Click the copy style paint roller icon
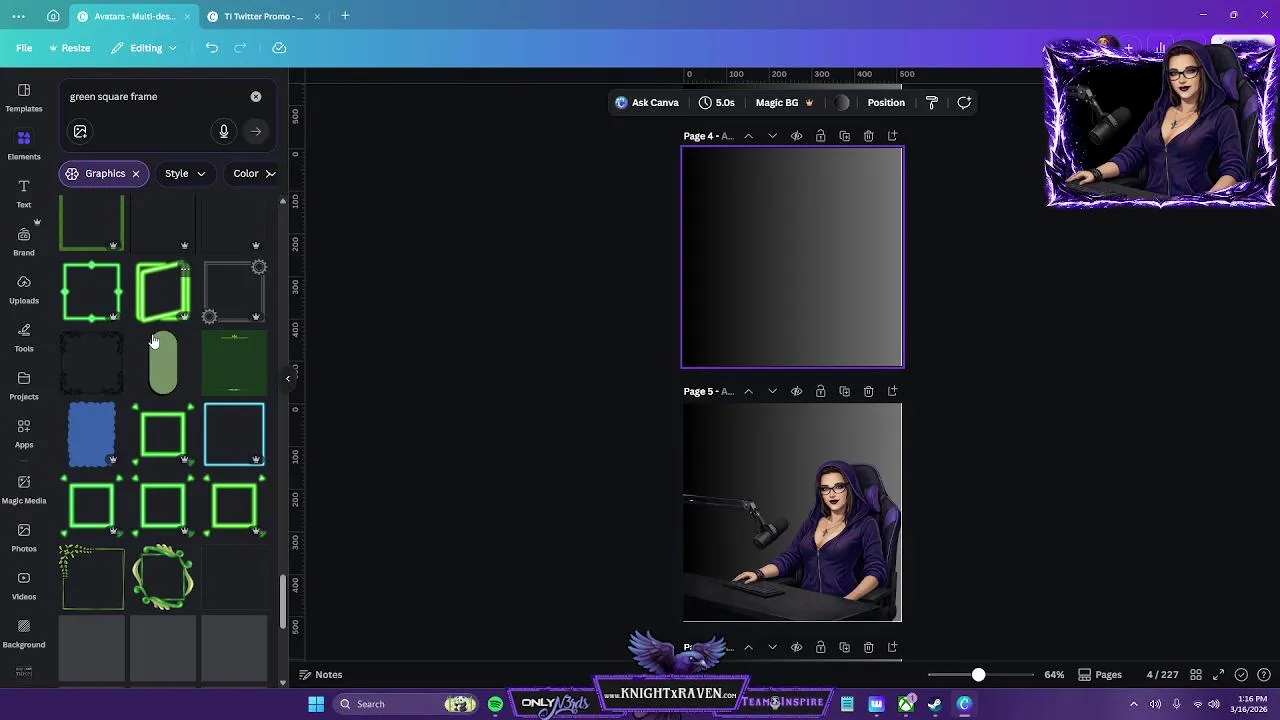Screen dimensions: 1280x720 932,102
